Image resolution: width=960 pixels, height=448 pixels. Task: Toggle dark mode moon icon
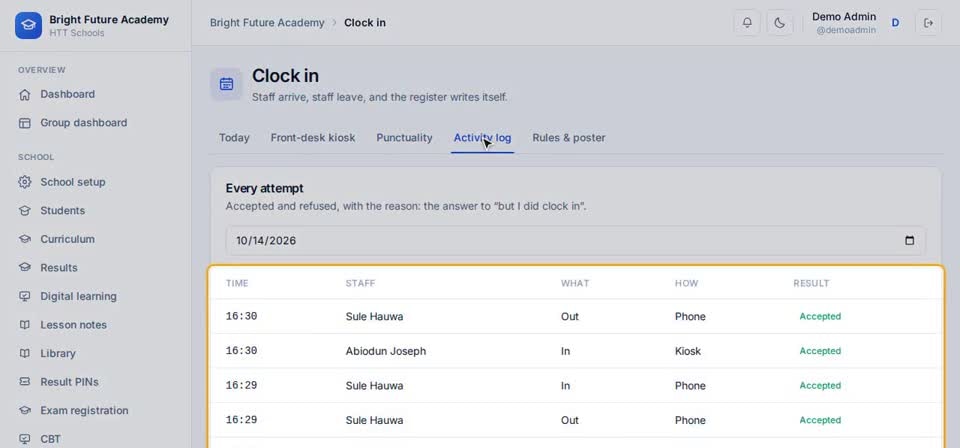point(779,23)
